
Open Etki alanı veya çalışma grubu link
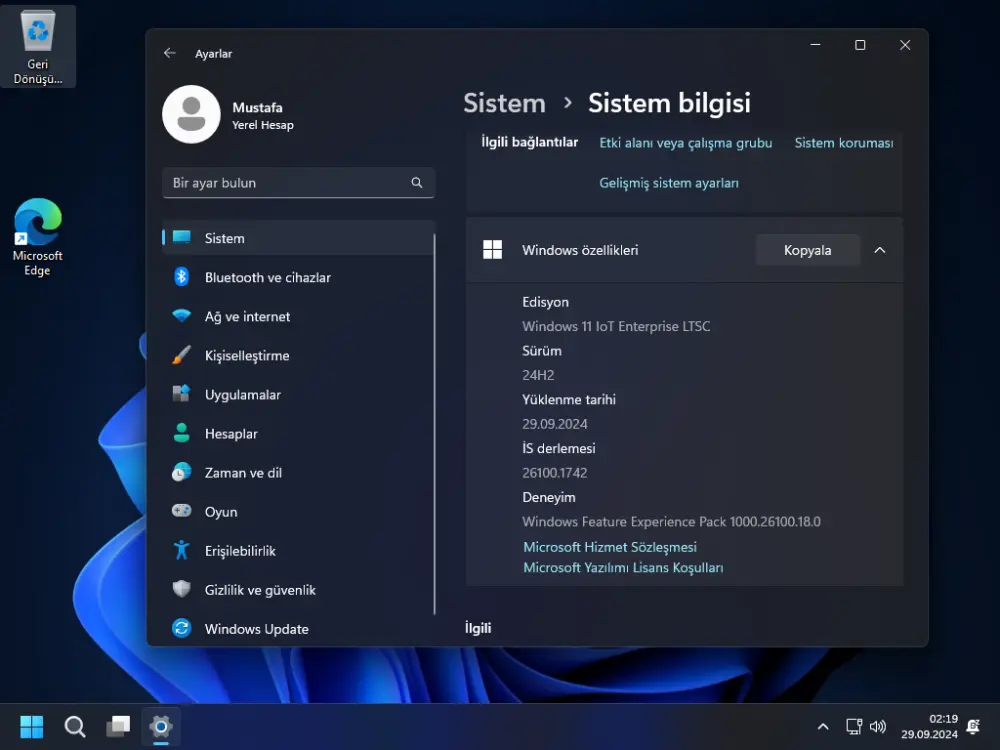pos(686,143)
